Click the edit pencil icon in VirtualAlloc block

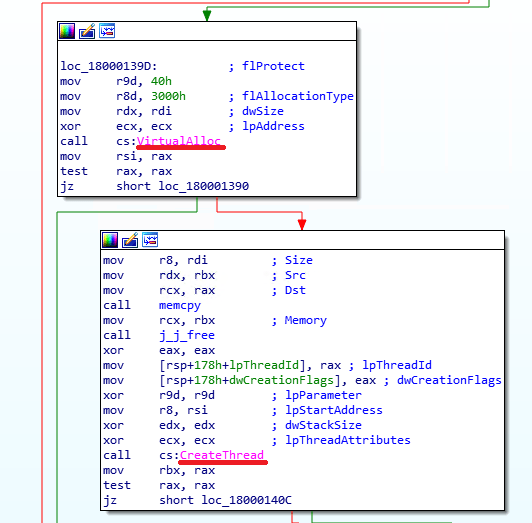click(x=87, y=31)
